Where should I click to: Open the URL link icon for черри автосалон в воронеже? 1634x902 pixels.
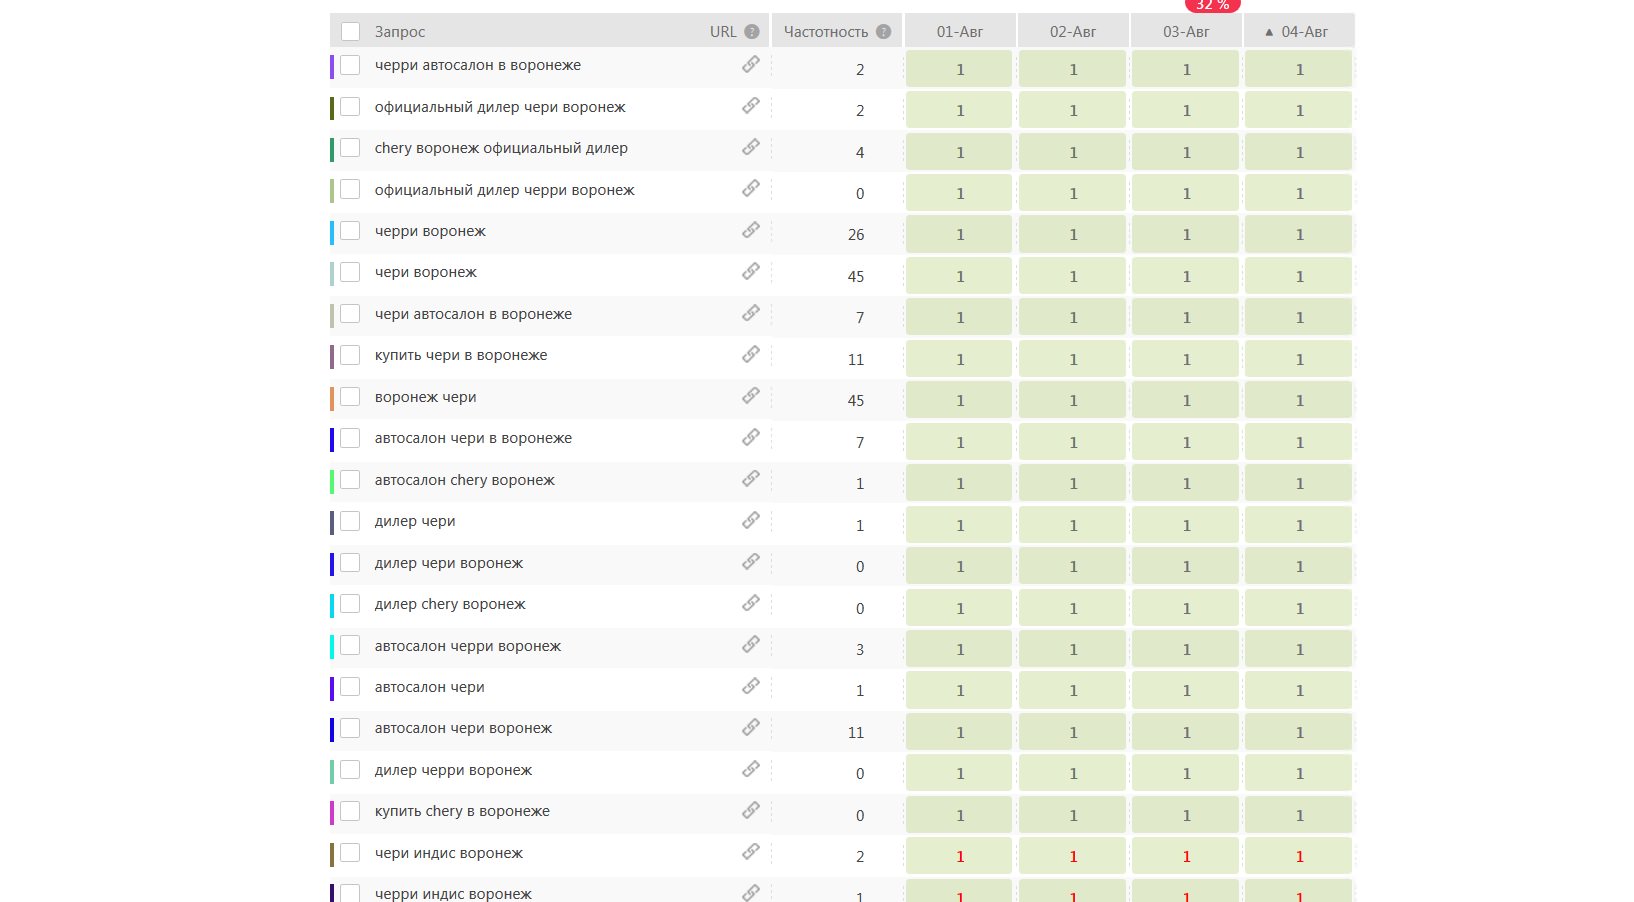(750, 65)
